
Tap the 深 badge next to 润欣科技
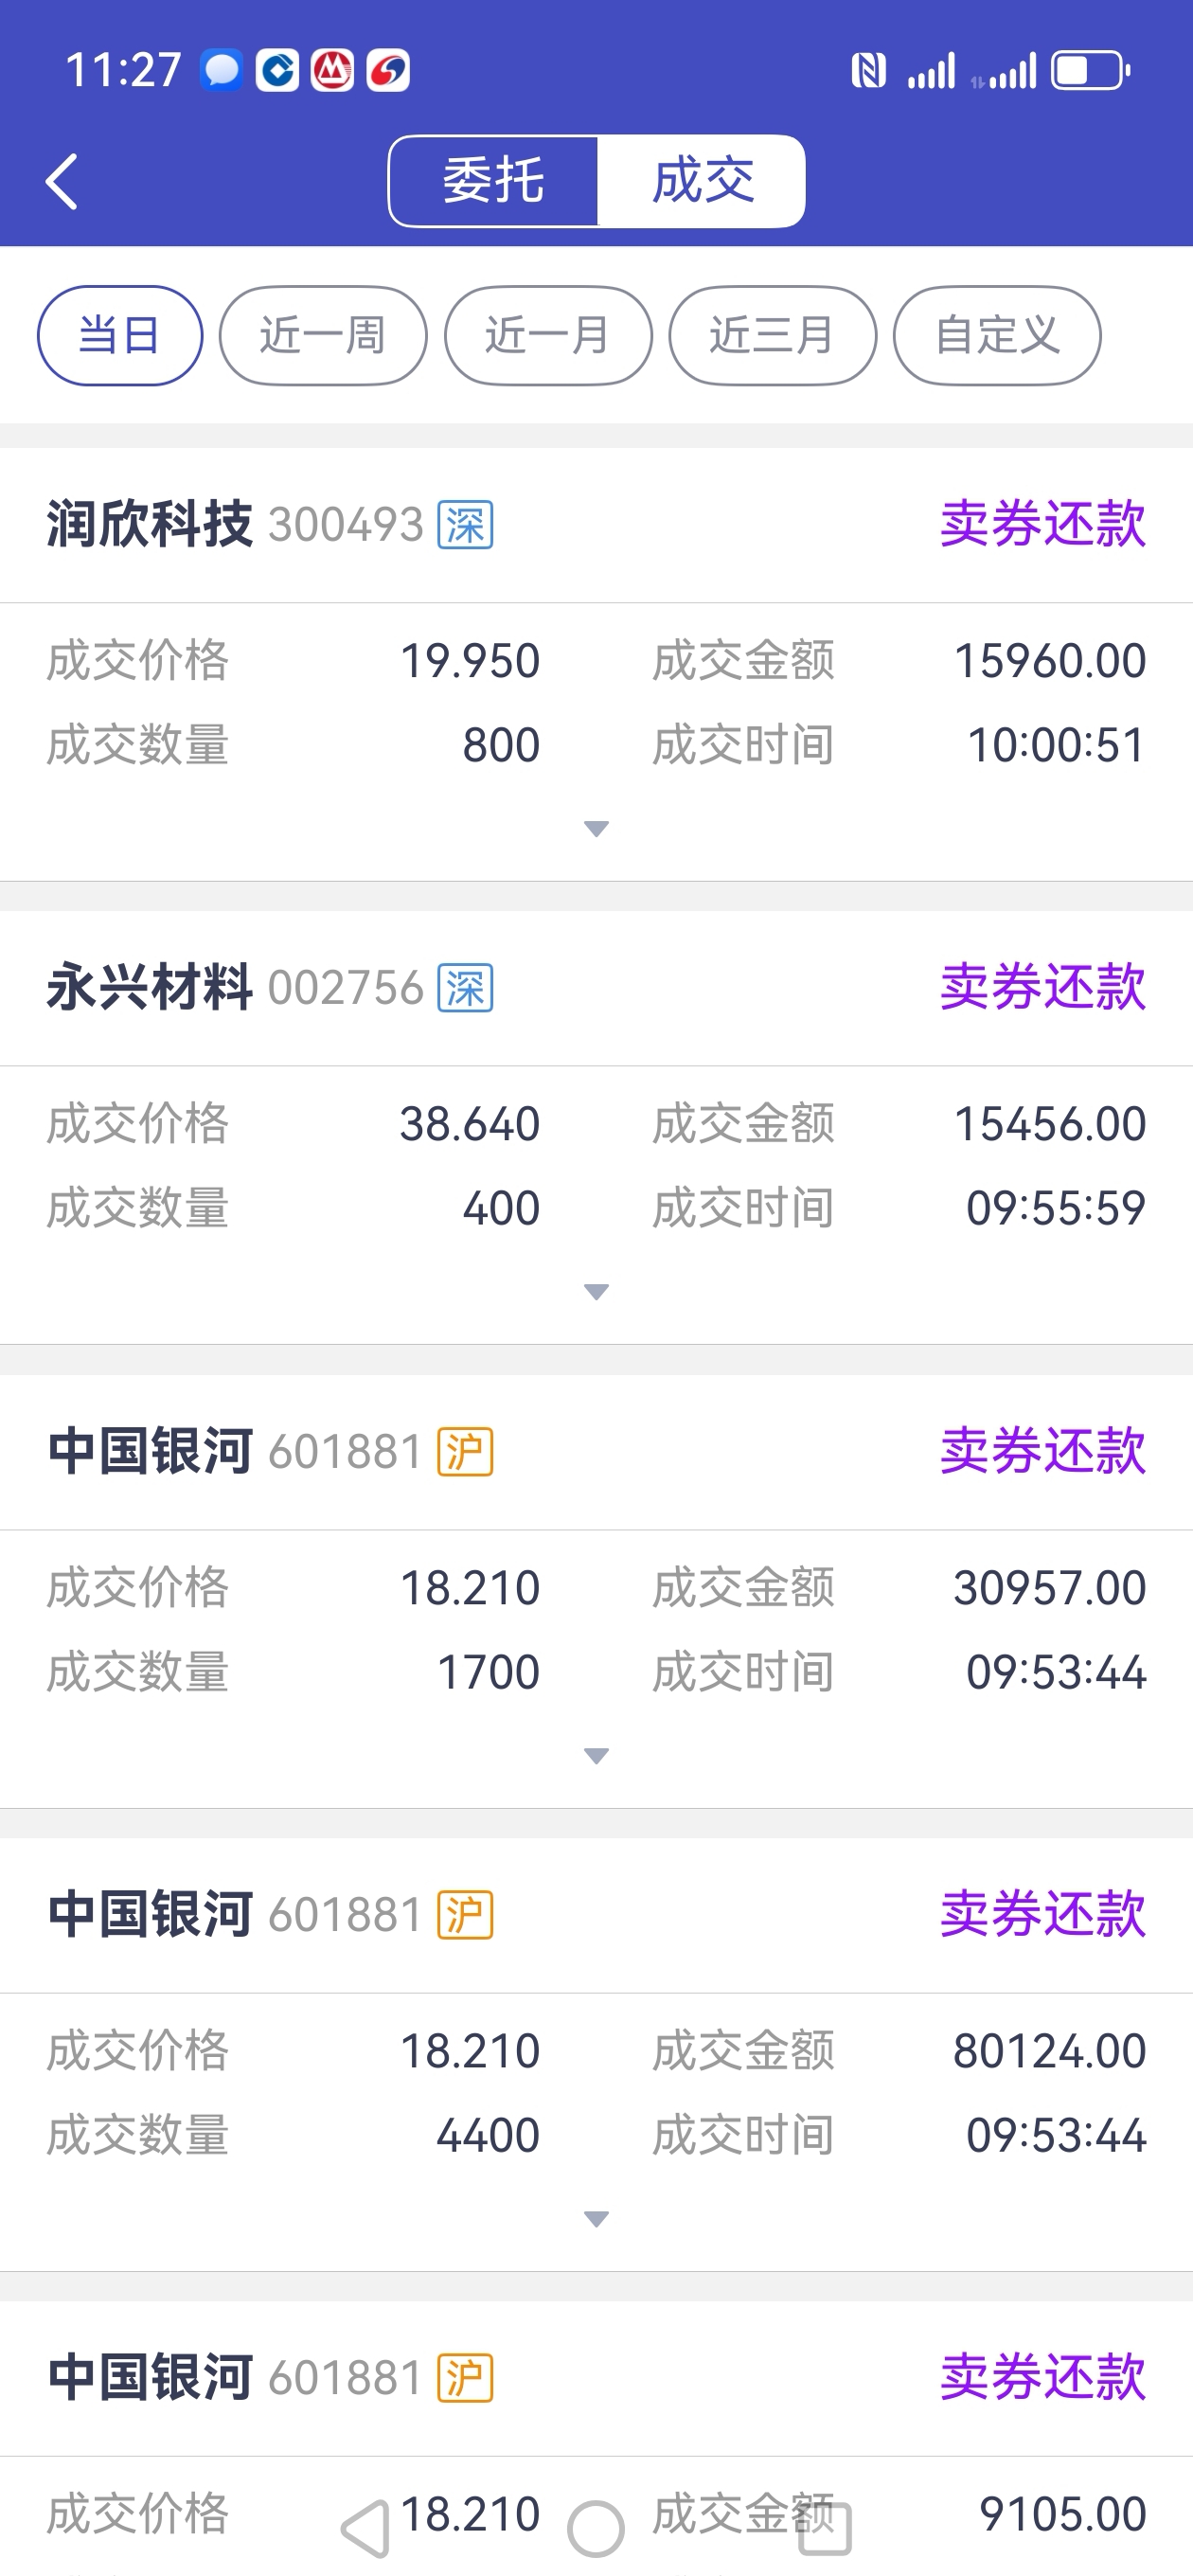tap(465, 526)
